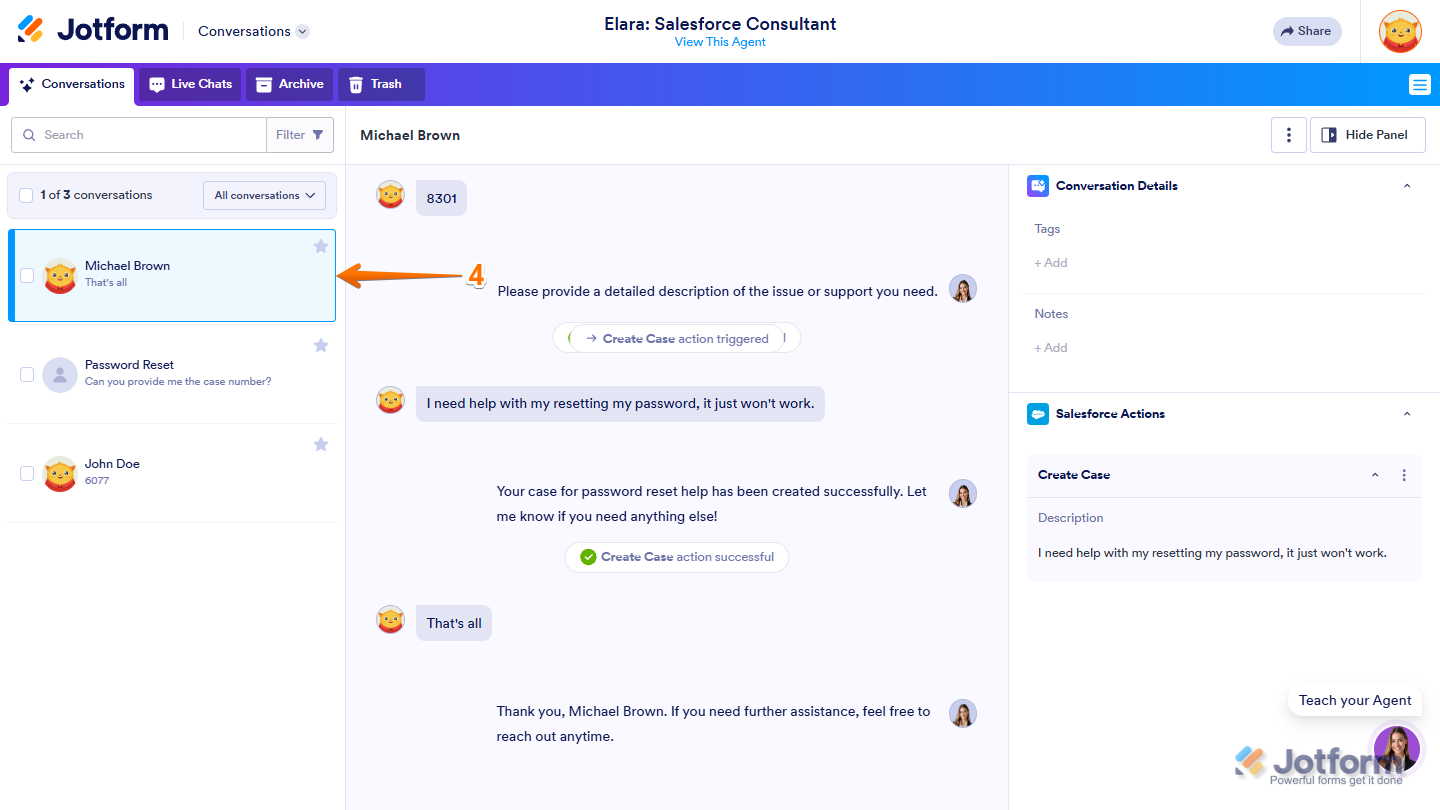Click the Share button
This screenshot has width=1440, height=810.
pyautogui.click(x=1306, y=31)
